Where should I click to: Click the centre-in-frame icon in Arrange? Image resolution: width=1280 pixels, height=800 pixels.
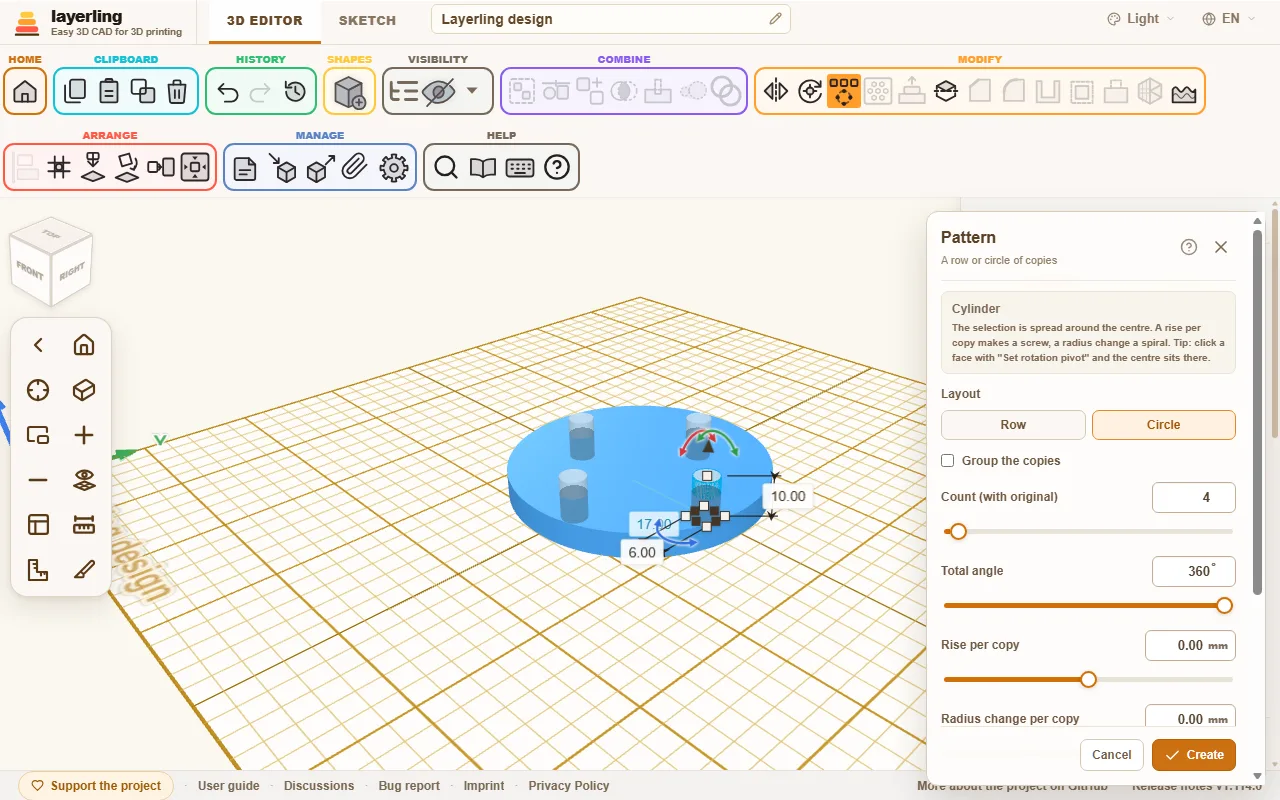(195, 167)
